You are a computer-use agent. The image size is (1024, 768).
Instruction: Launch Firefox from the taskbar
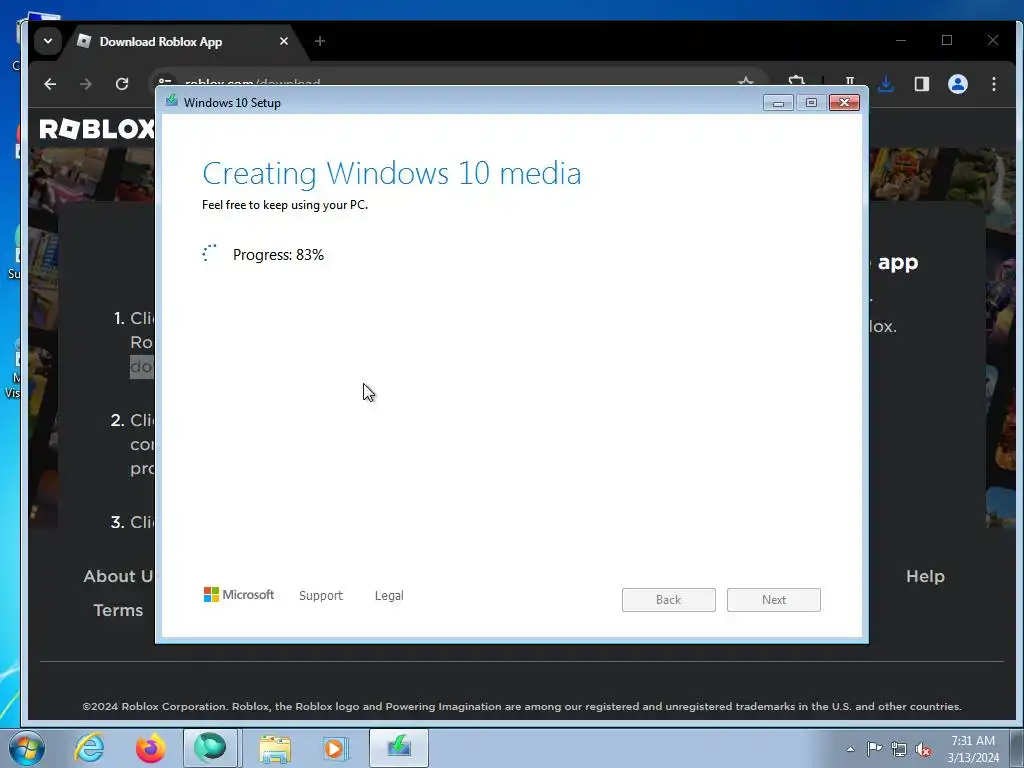click(x=150, y=748)
